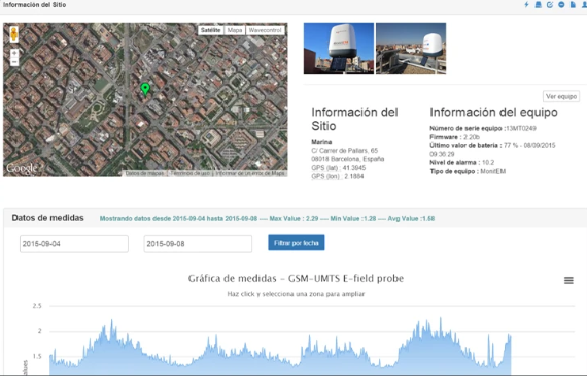Click the serial number 13MT0249
The image size is (588, 376).
(521, 128)
